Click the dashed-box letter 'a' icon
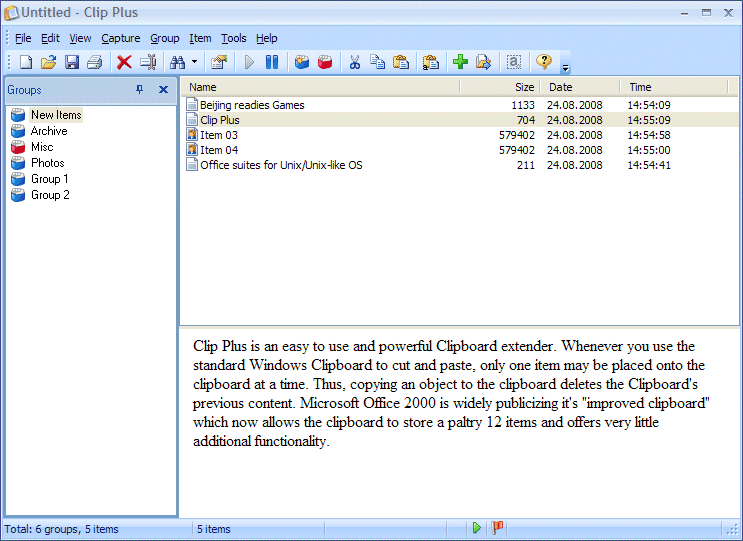Viewport: 743px width, 541px height. (x=514, y=62)
